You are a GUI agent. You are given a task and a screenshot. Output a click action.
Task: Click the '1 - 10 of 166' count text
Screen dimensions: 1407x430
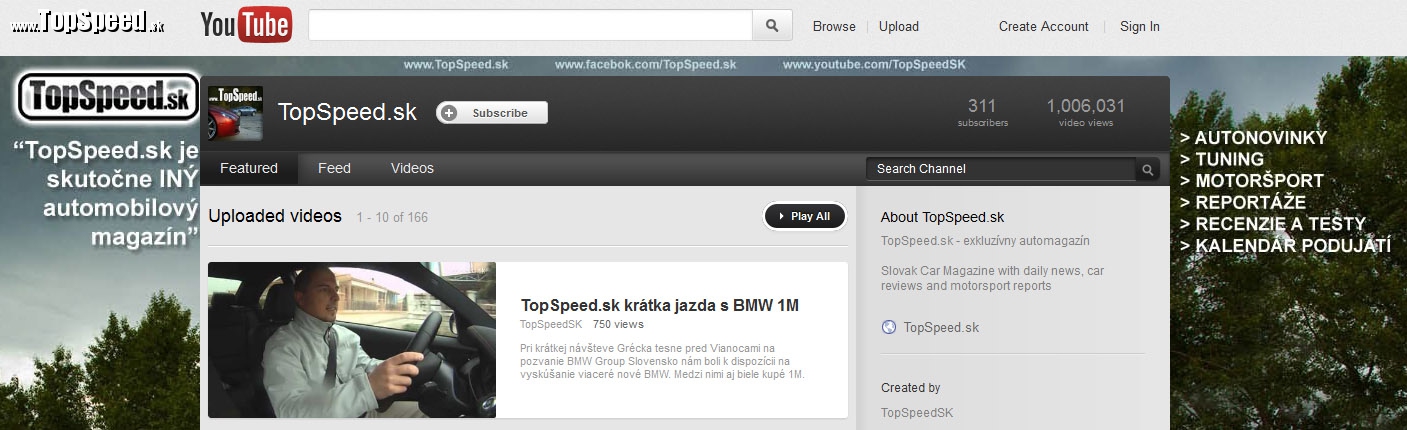pos(392,217)
